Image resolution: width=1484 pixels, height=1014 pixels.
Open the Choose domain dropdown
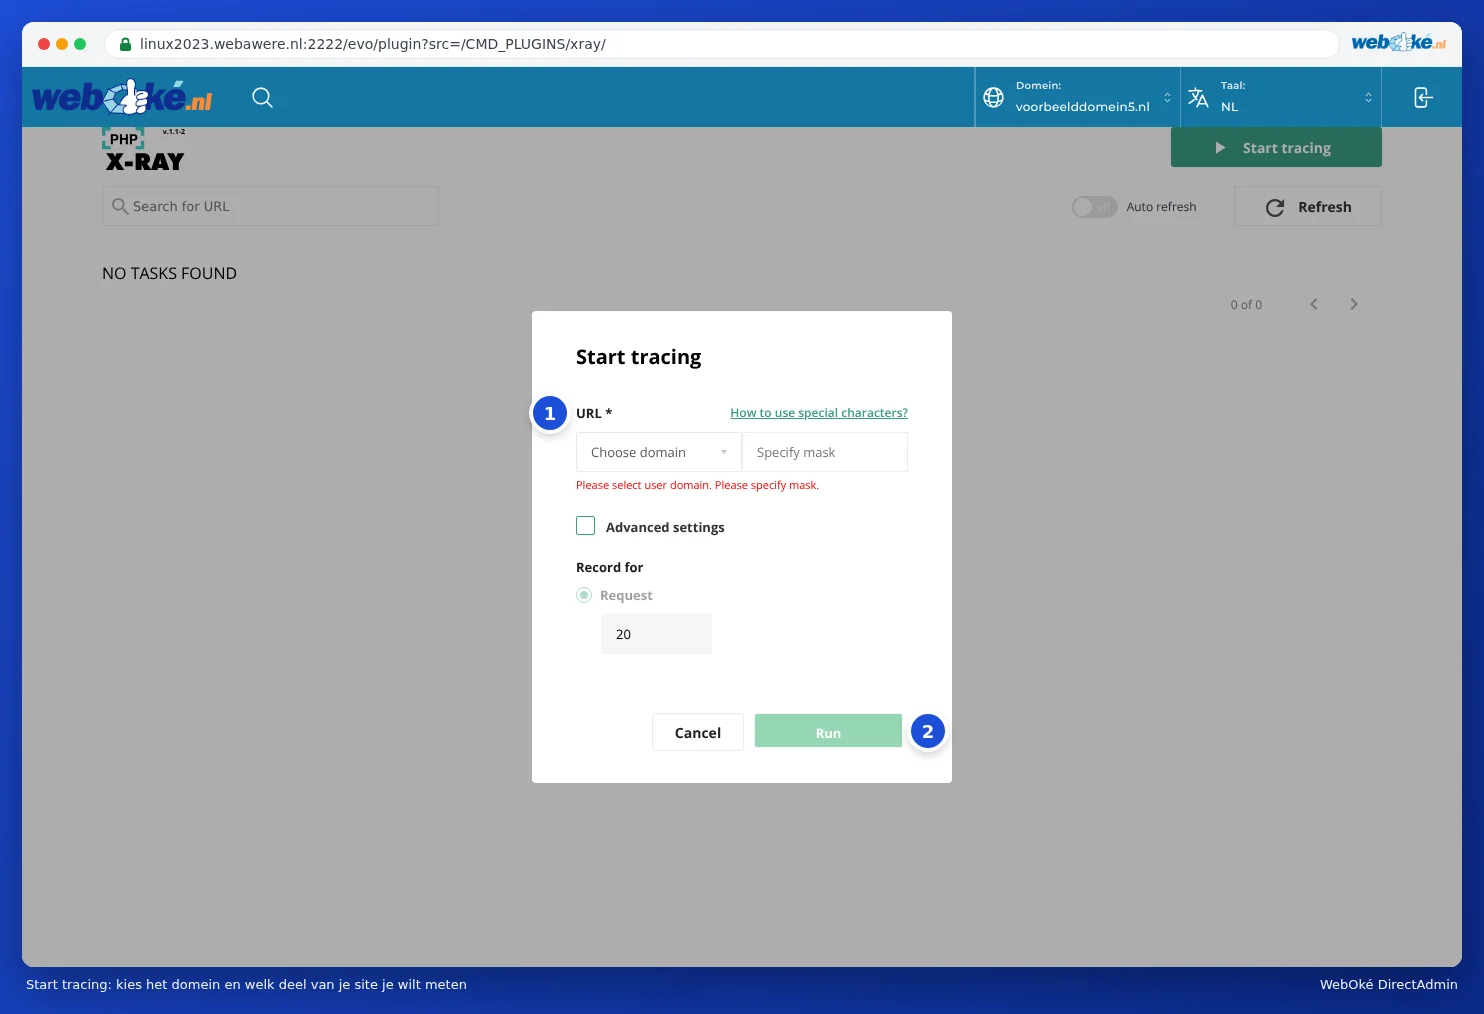[659, 452]
